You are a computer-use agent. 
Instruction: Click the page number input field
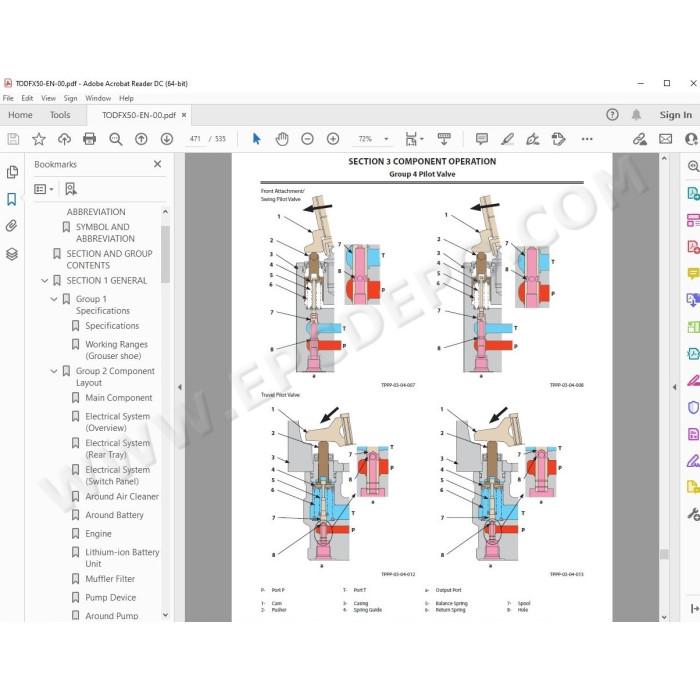point(195,139)
